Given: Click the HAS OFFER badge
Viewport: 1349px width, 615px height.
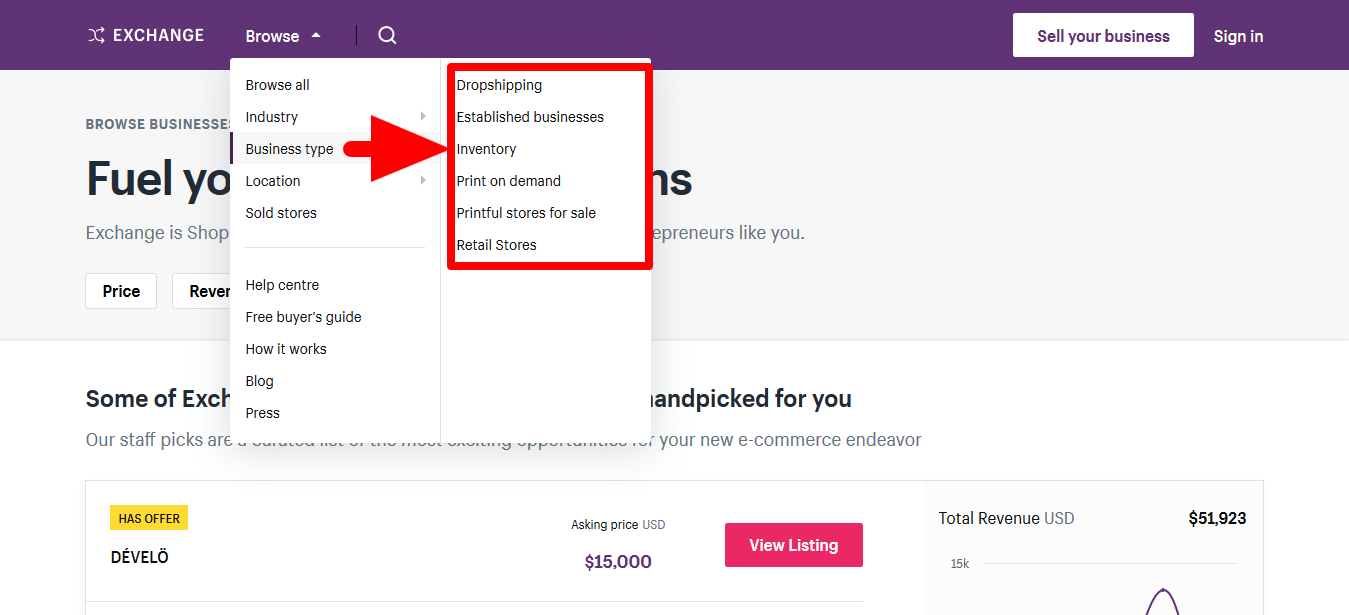Looking at the screenshot, I should pyautogui.click(x=149, y=518).
